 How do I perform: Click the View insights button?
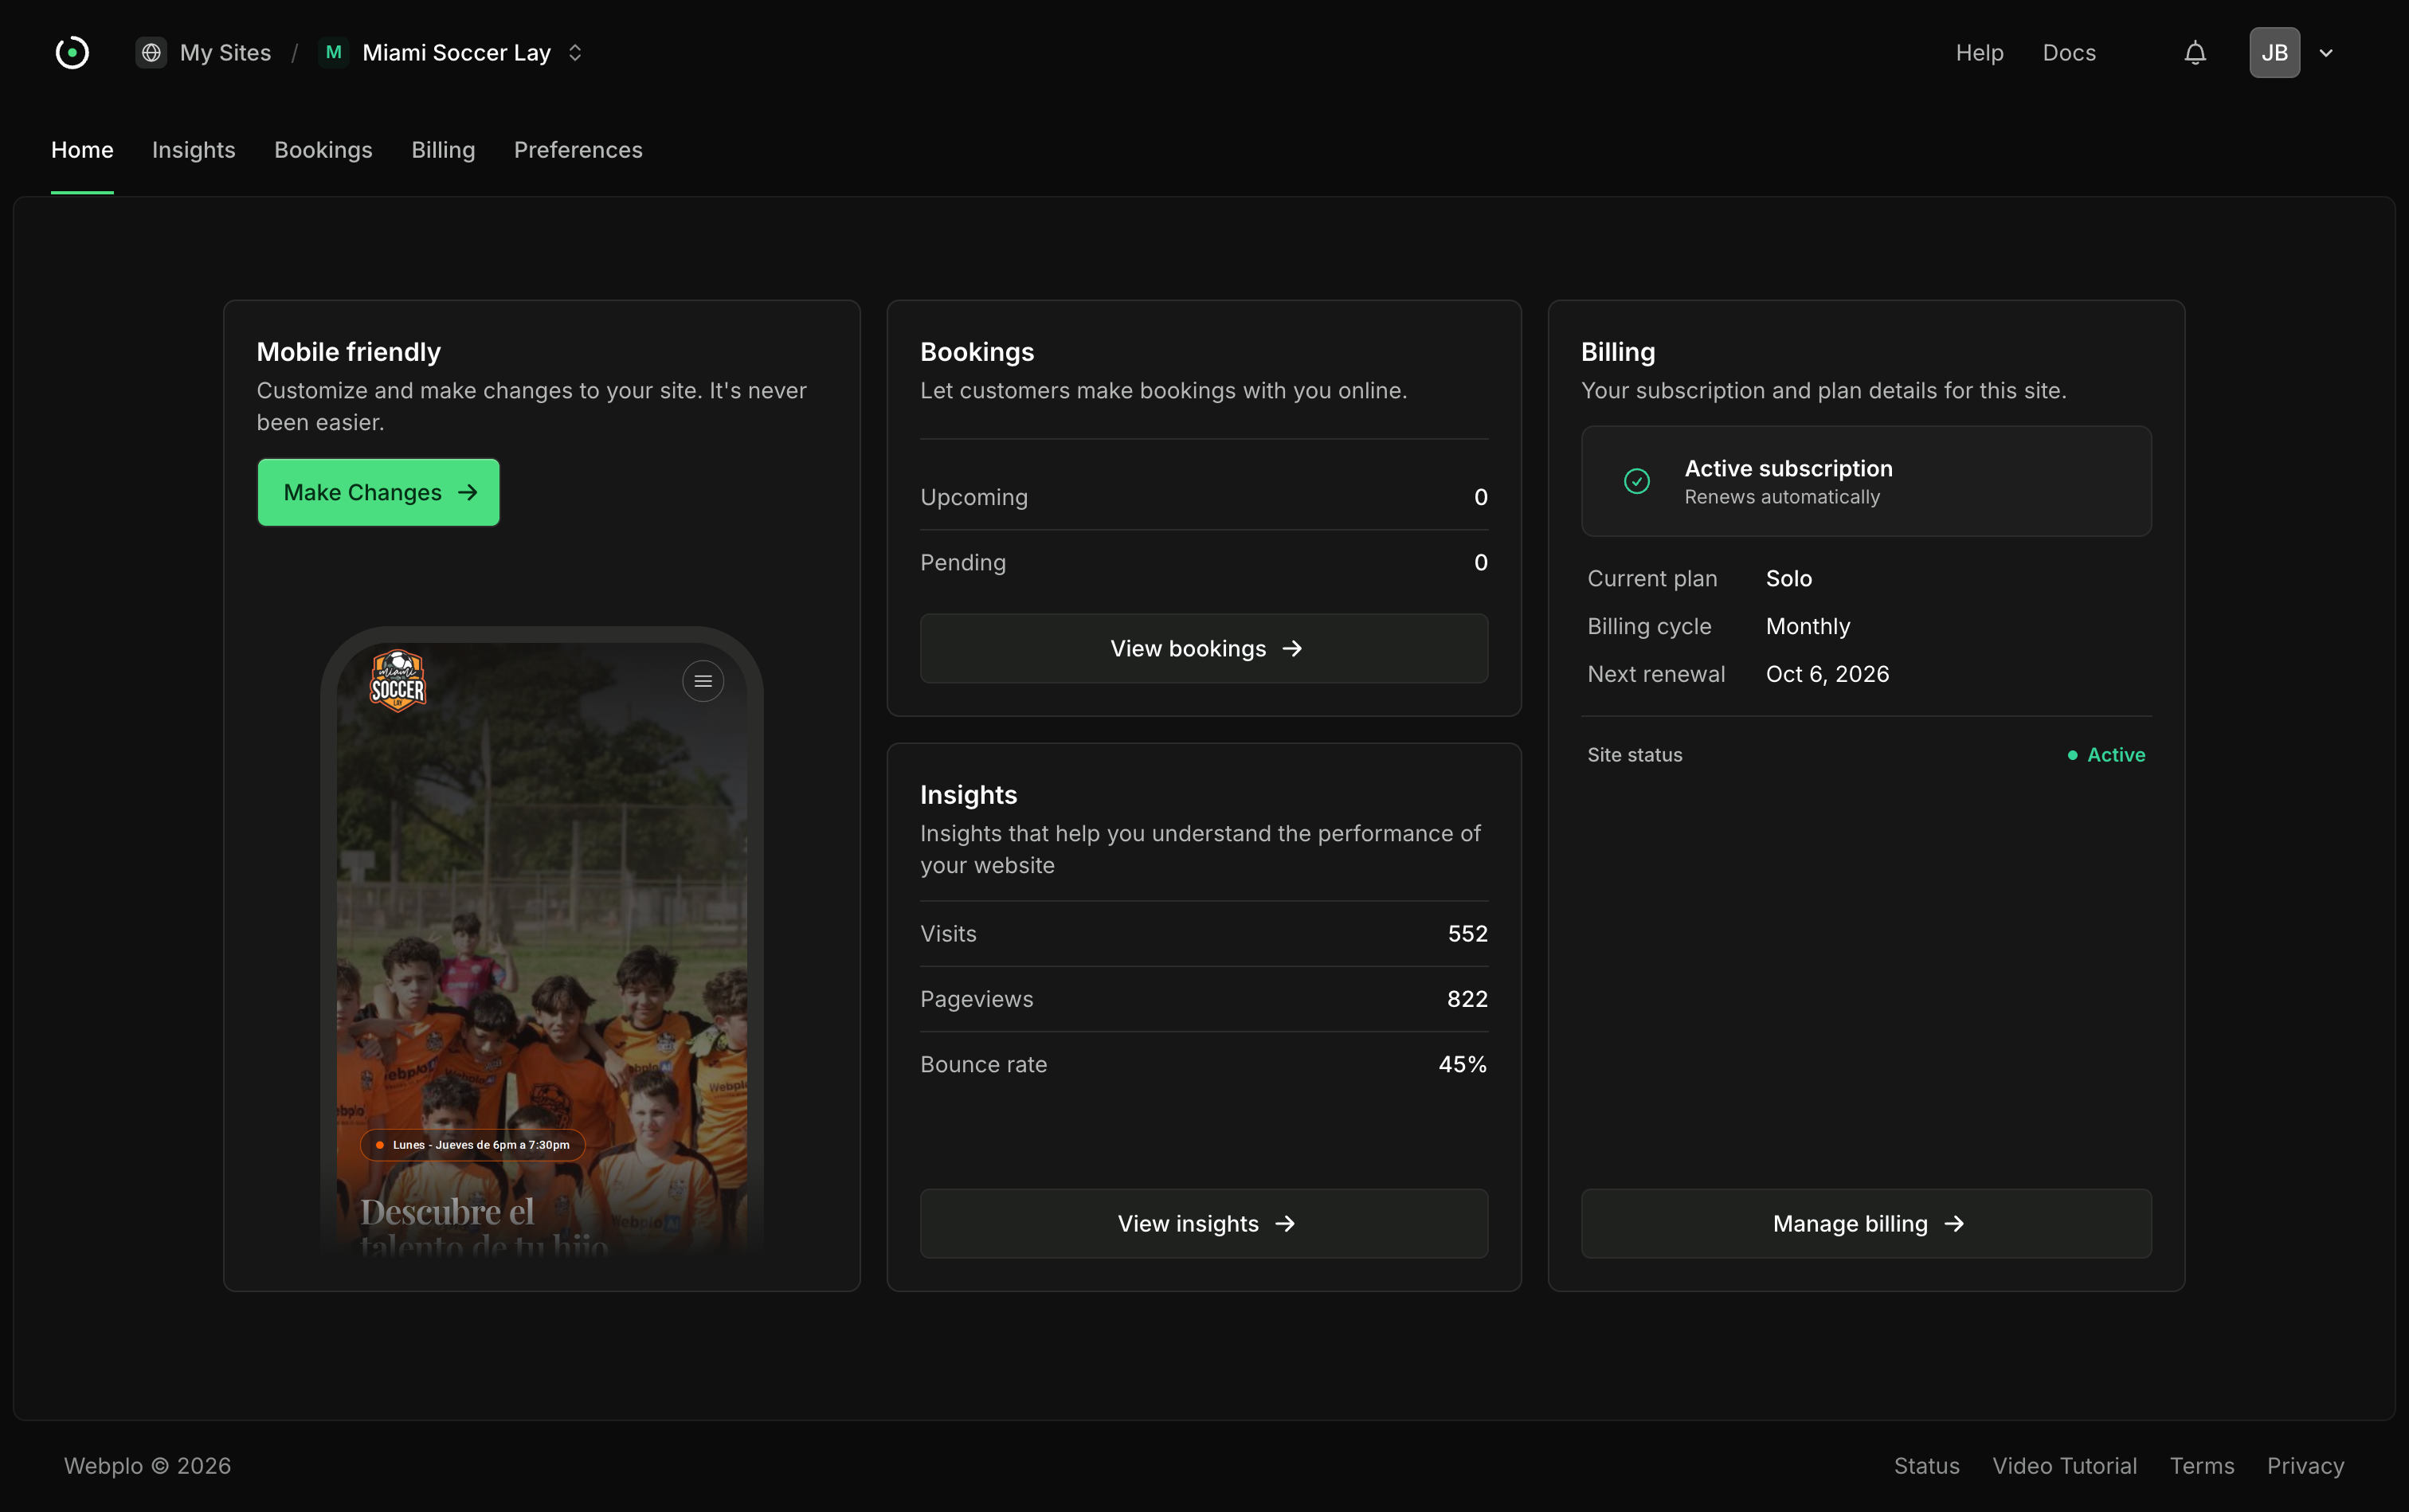(1204, 1223)
